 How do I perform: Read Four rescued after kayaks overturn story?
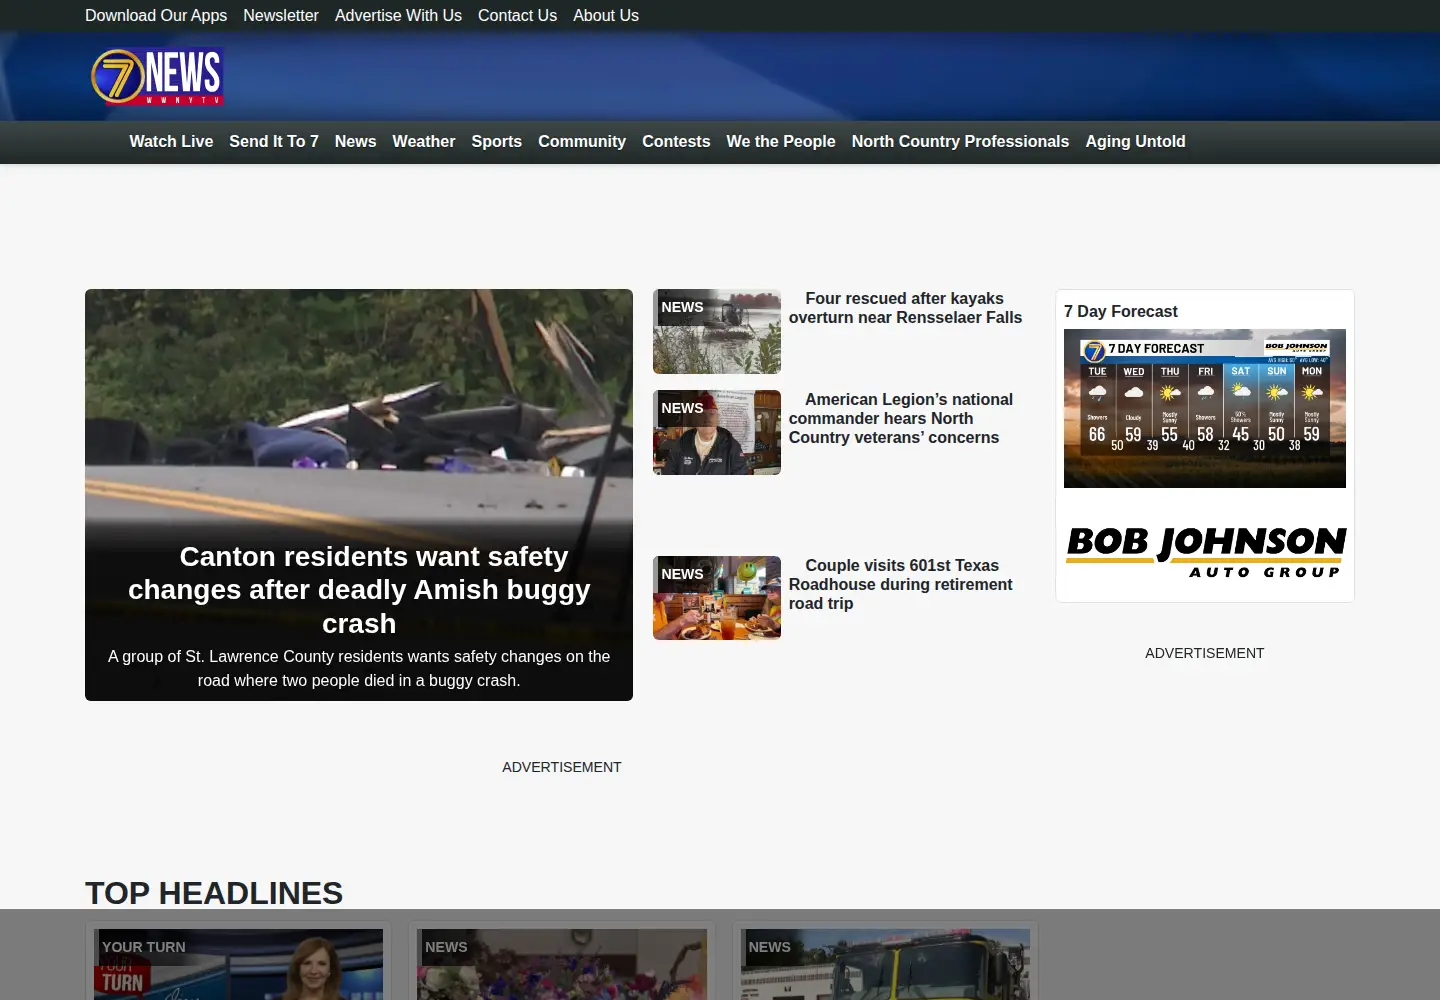click(905, 308)
